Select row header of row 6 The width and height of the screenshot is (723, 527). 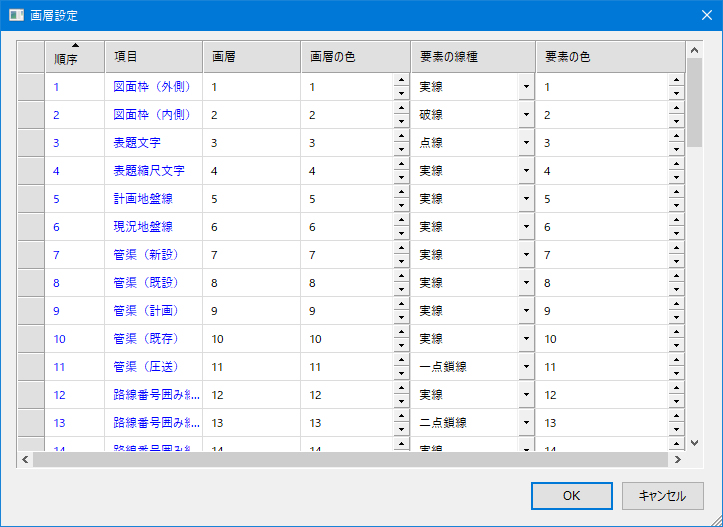[31, 227]
